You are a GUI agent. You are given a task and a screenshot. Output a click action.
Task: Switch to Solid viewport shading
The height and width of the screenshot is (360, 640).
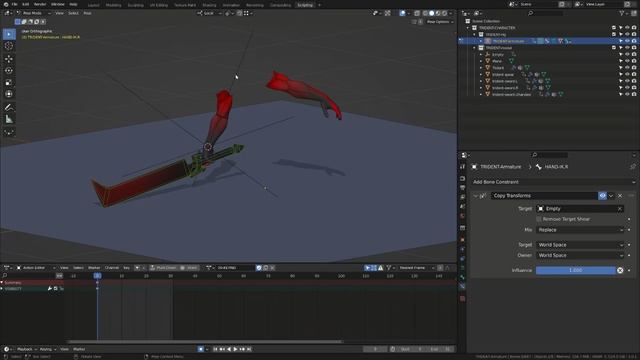(431, 13)
